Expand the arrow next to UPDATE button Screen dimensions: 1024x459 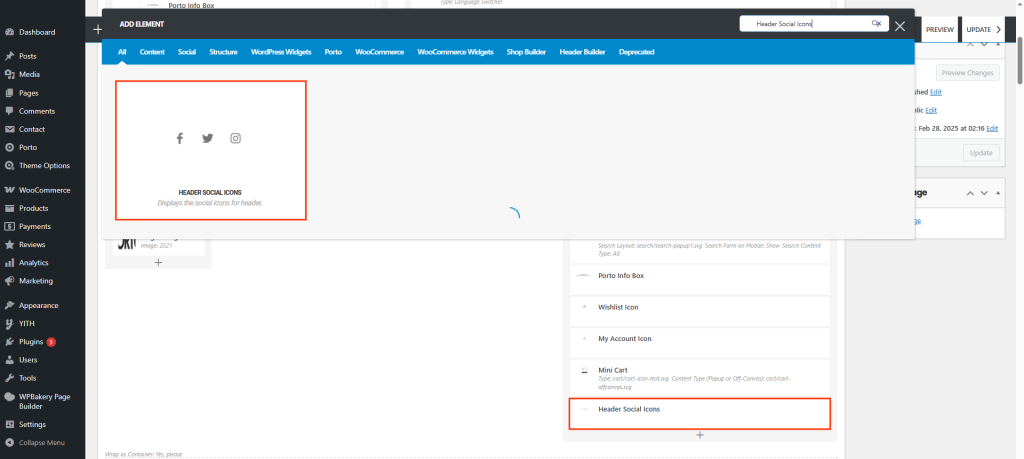[999, 30]
